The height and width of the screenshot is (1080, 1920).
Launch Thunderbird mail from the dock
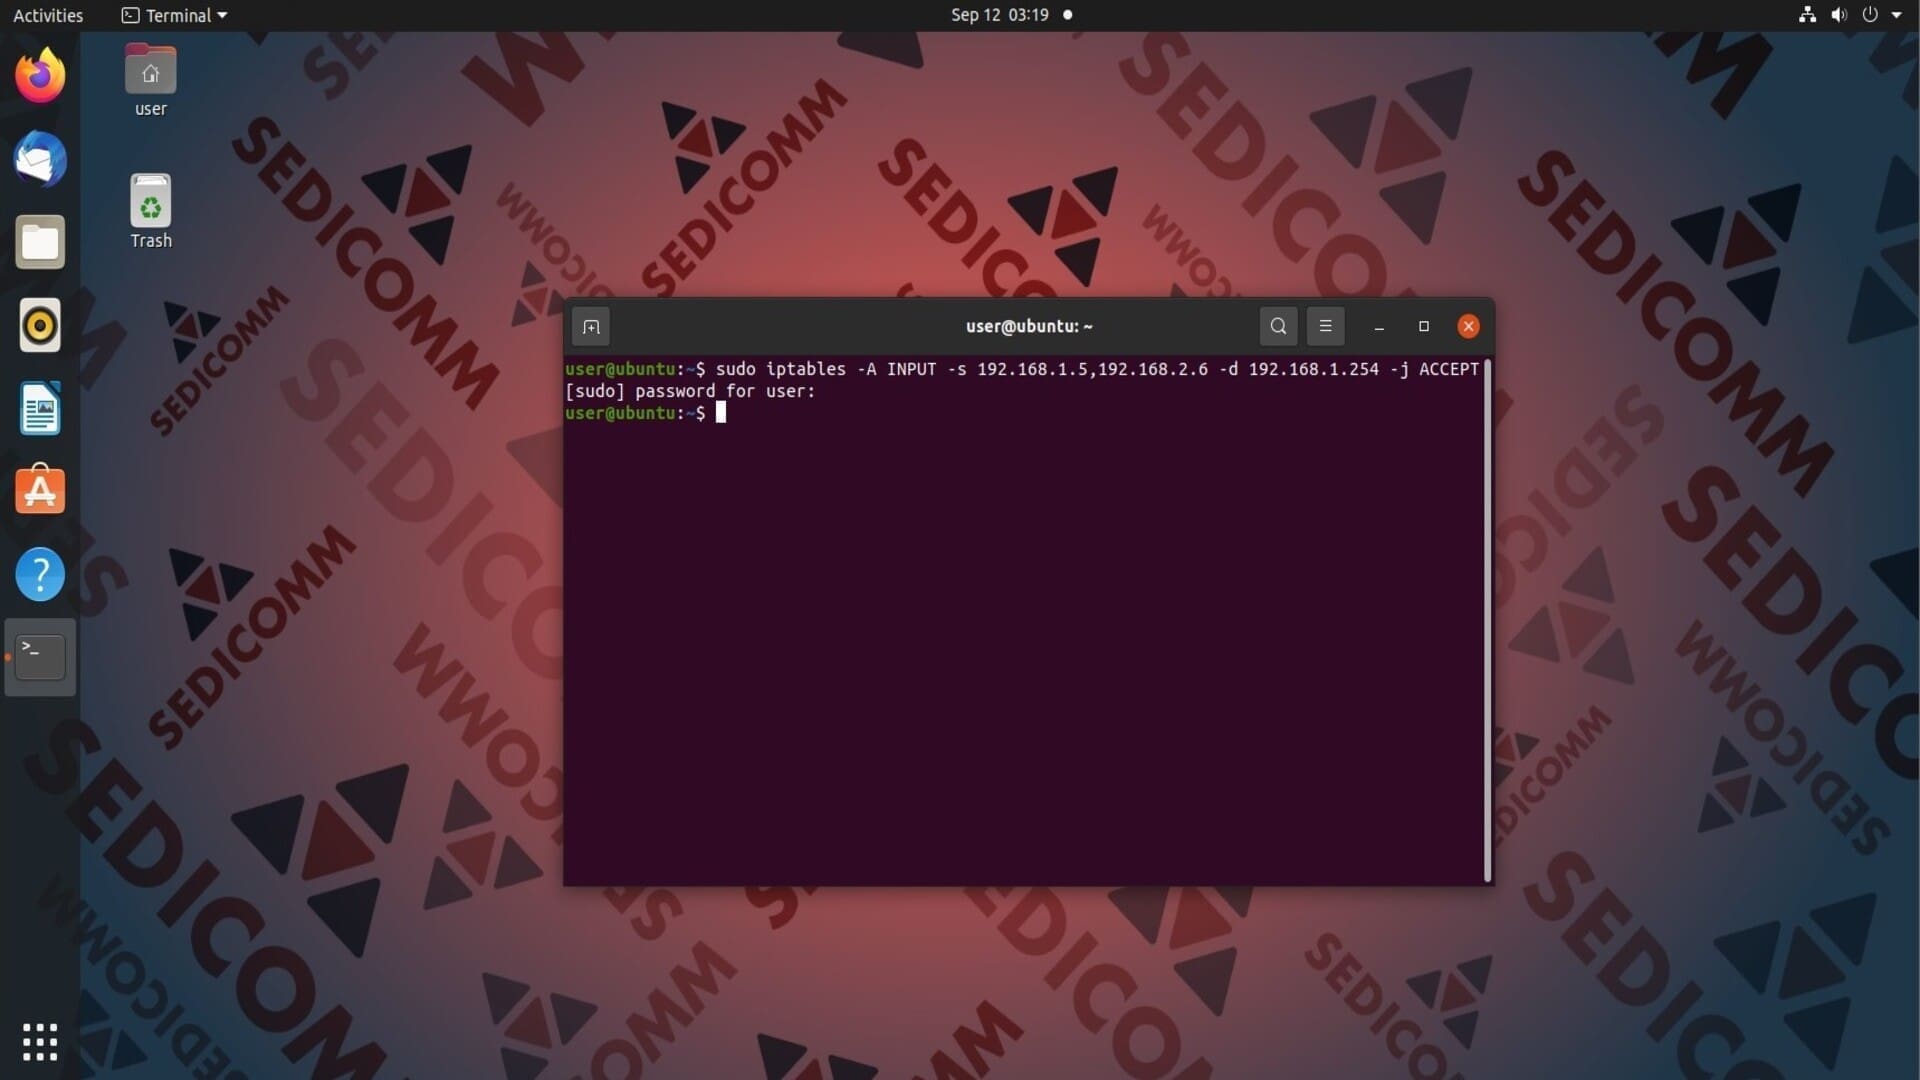coord(40,159)
